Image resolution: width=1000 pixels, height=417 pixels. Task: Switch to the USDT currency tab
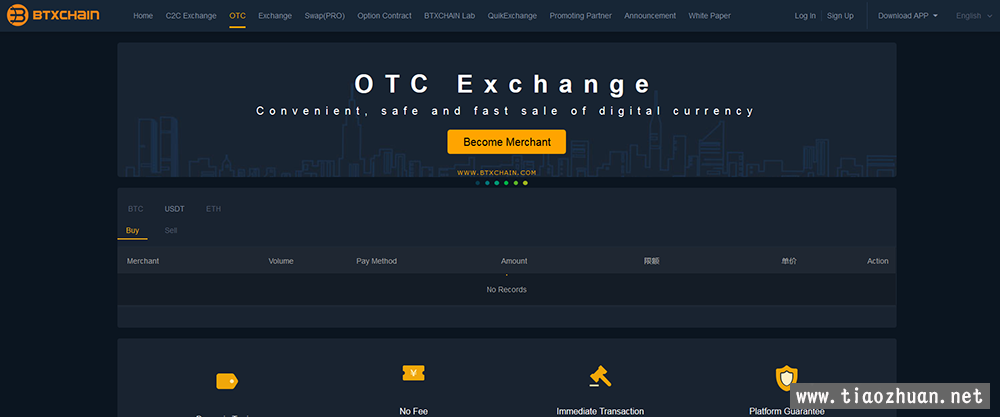(x=174, y=209)
